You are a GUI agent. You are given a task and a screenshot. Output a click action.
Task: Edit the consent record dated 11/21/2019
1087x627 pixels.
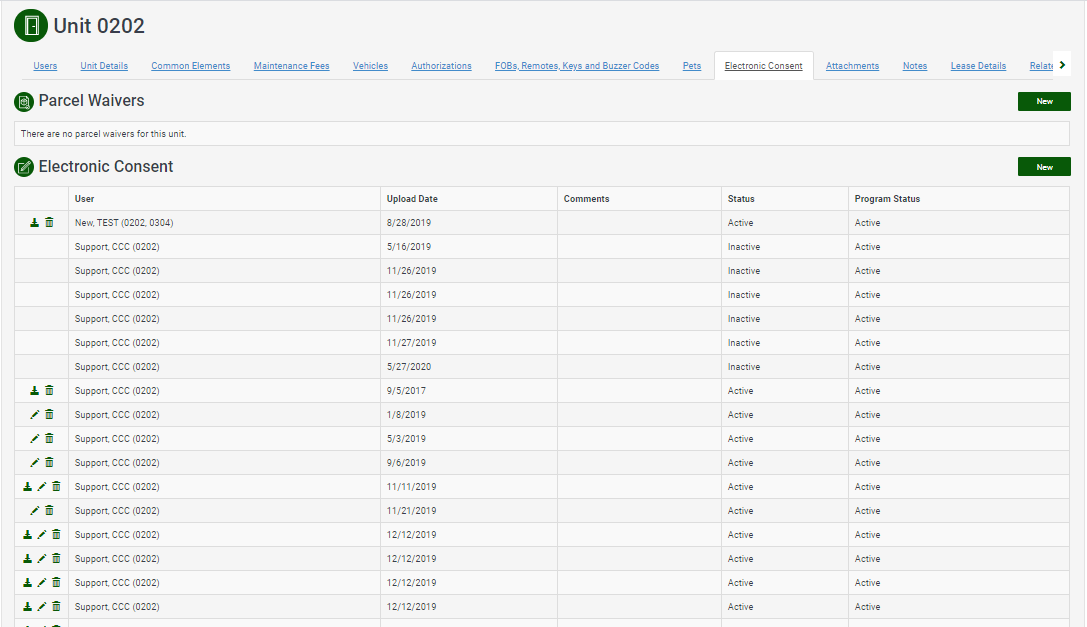click(x=34, y=511)
